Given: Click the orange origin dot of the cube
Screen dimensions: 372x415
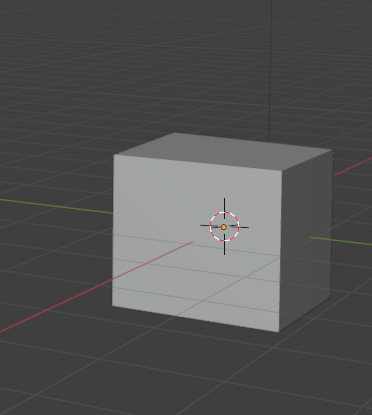Looking at the screenshot, I should point(224,227).
